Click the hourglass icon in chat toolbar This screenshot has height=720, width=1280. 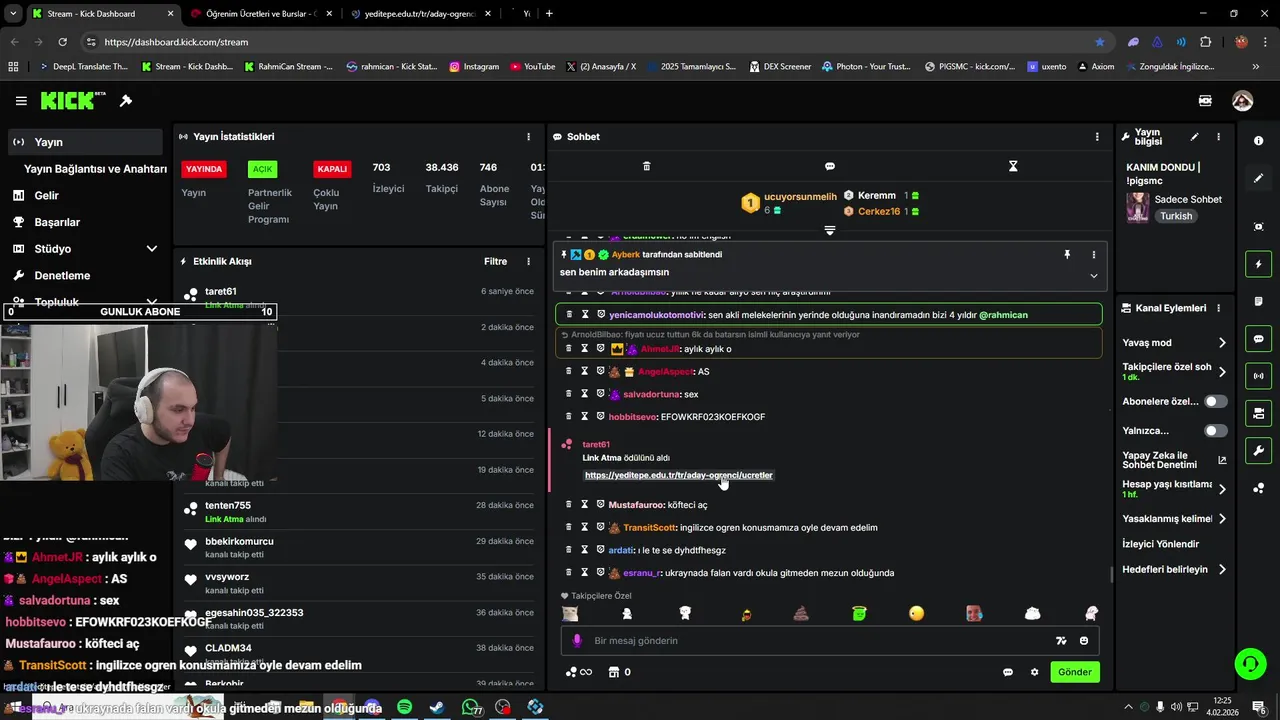point(1013,166)
